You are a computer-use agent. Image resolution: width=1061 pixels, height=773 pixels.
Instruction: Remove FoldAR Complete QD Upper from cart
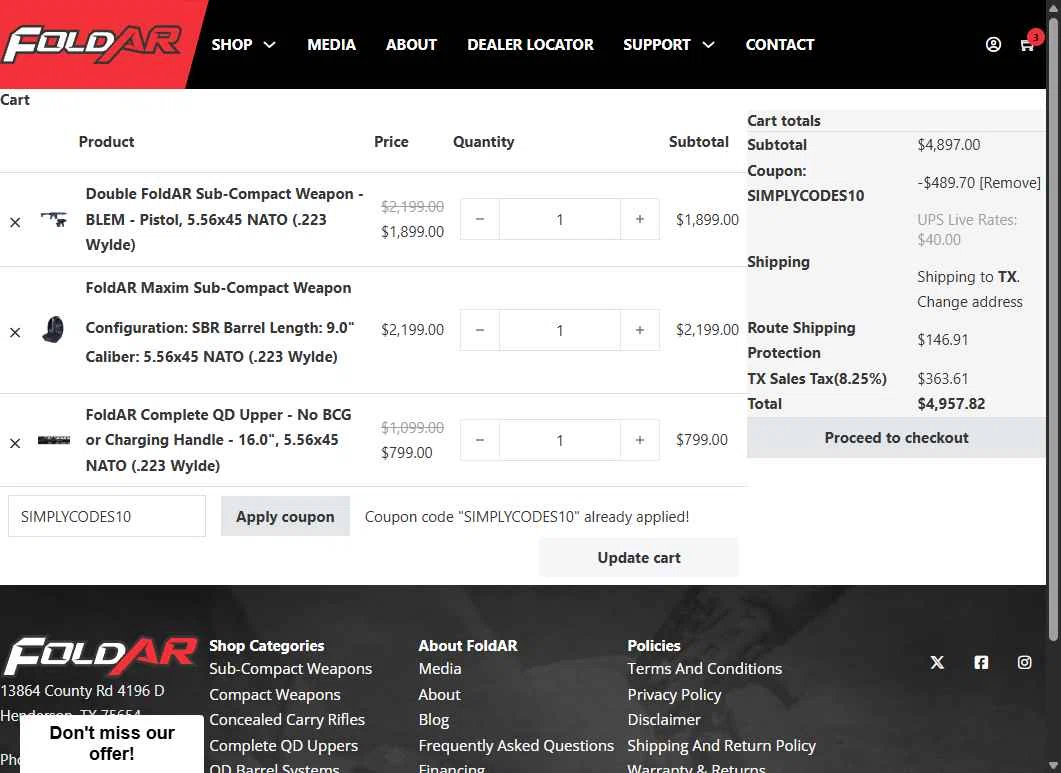click(15, 443)
